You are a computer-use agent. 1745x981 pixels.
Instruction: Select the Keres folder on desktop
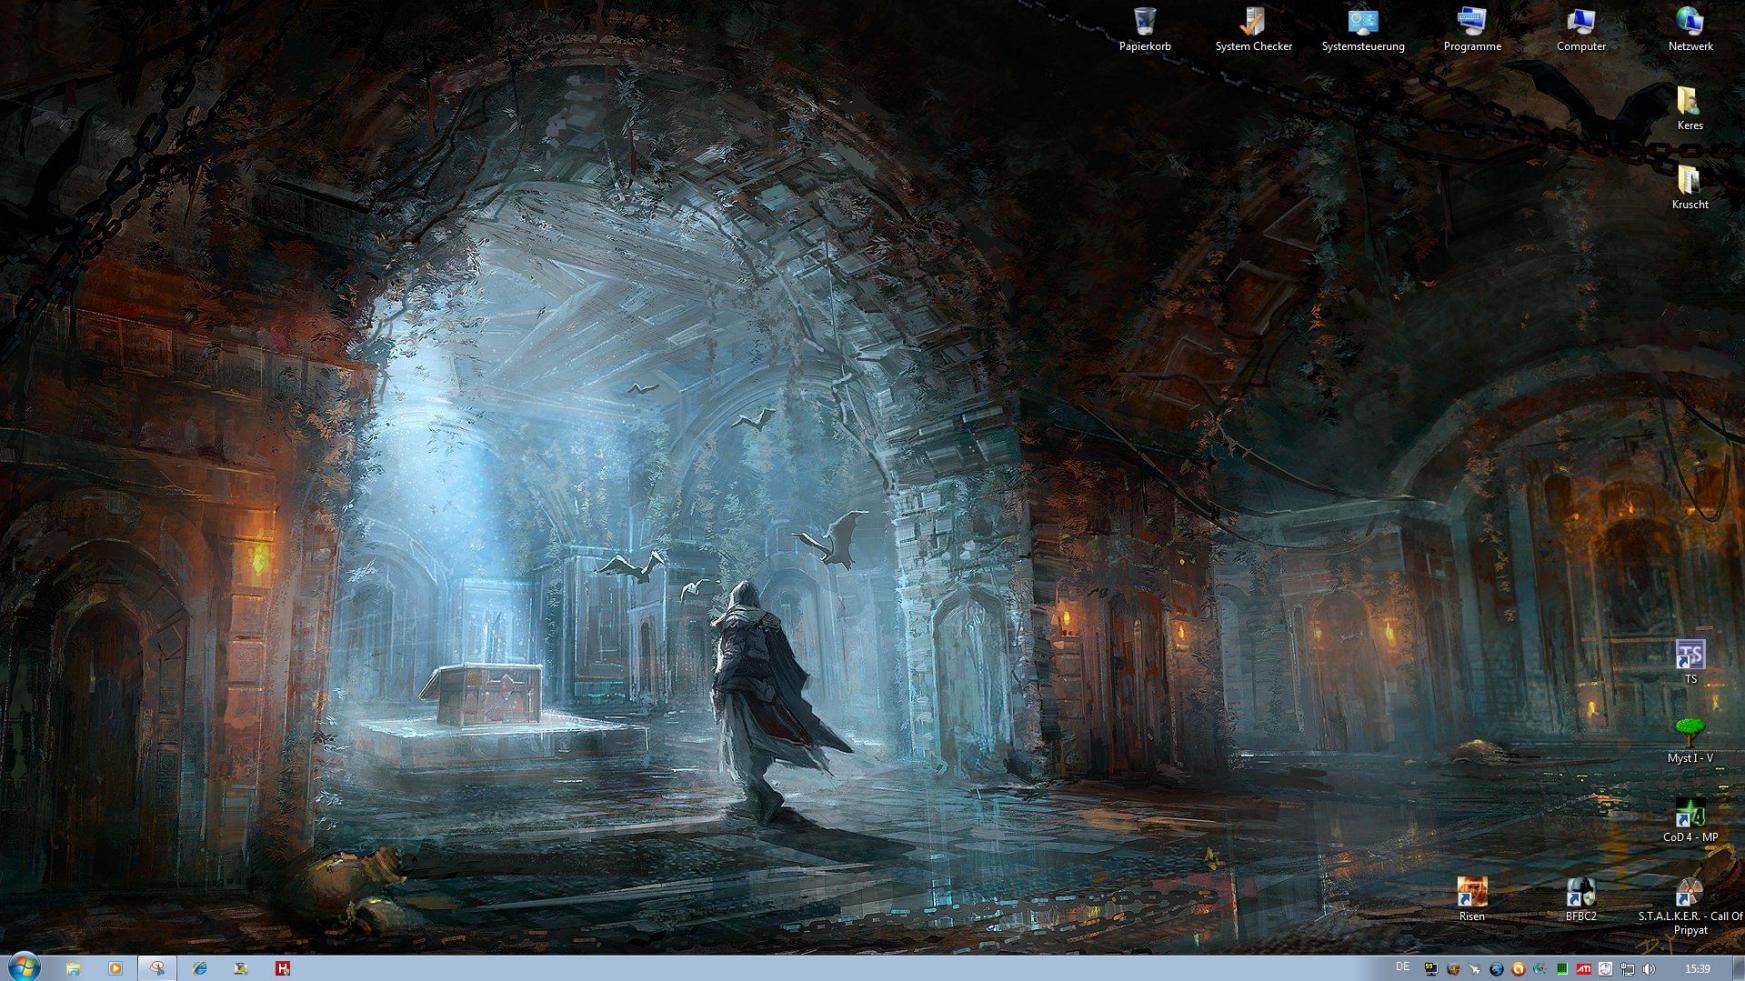click(x=1690, y=108)
